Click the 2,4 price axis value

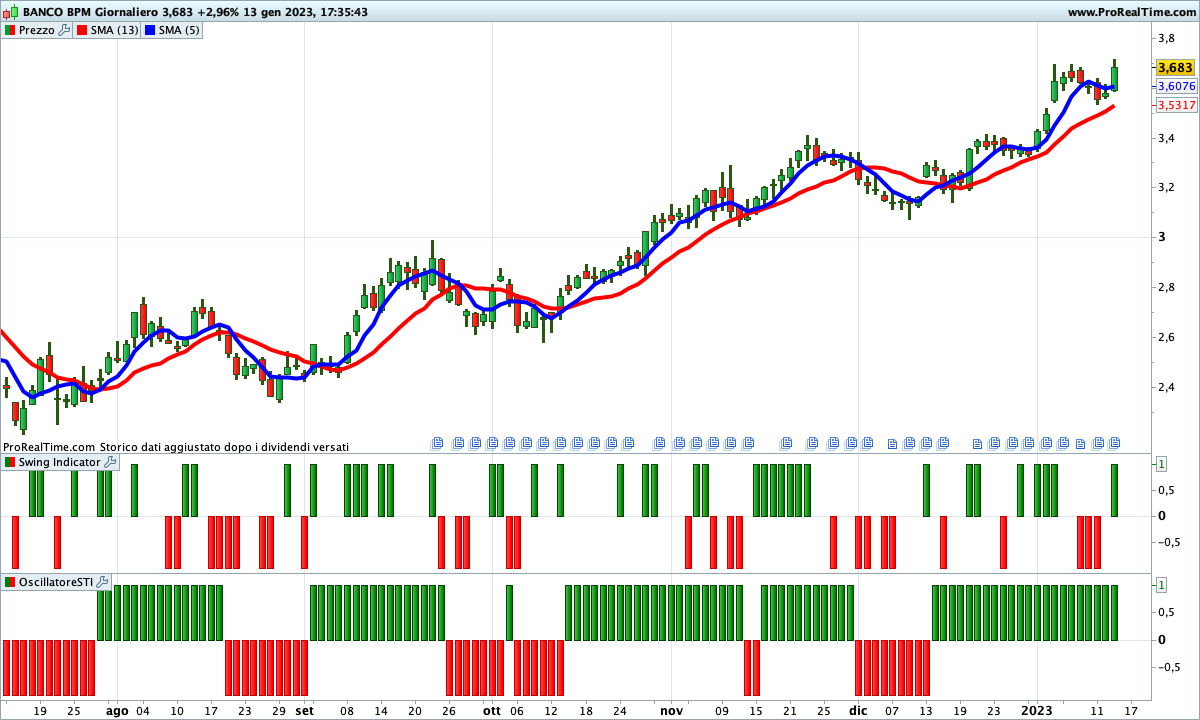(x=1166, y=388)
